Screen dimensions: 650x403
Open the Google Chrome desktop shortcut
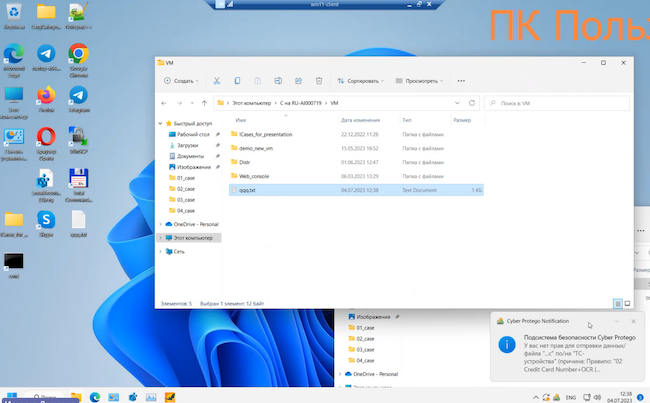[78, 60]
